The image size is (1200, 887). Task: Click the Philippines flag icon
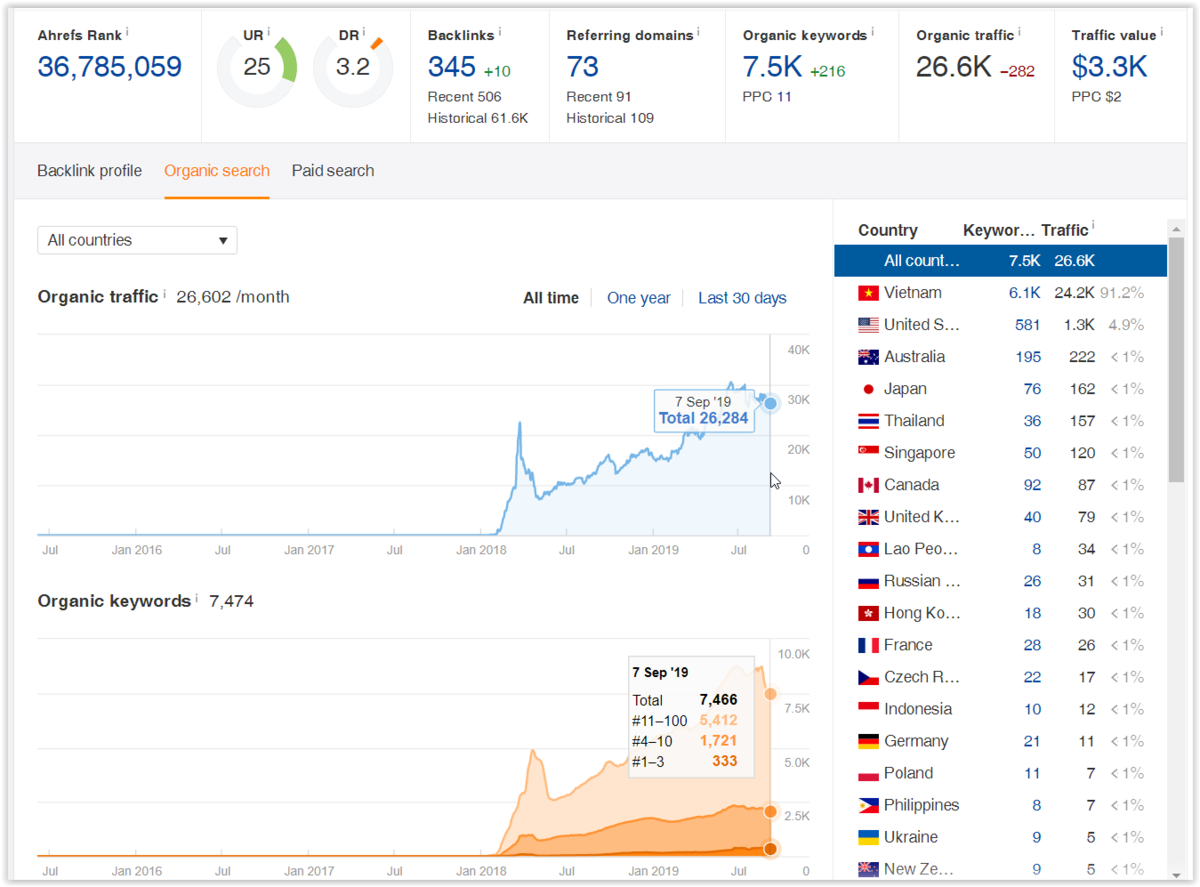868,805
